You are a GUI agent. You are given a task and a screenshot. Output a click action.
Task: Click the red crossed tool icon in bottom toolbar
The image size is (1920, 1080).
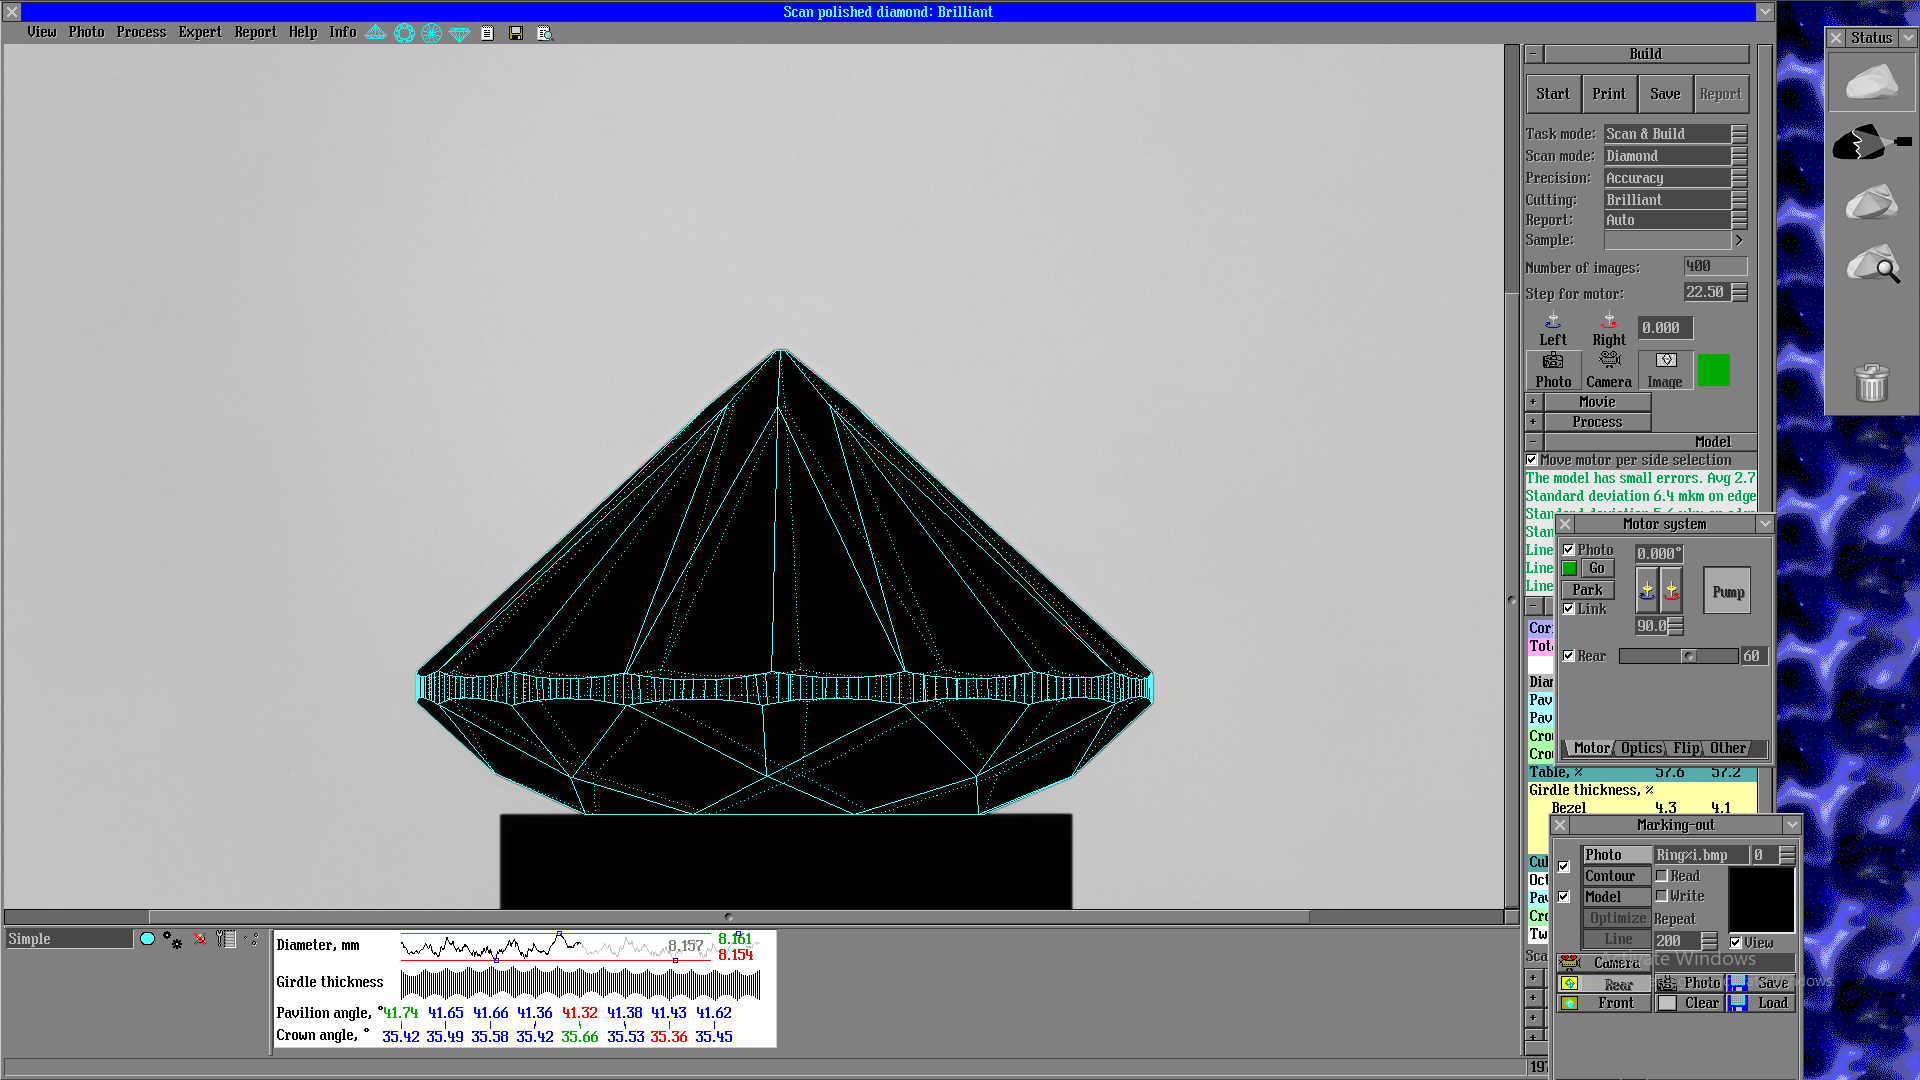[x=200, y=939]
